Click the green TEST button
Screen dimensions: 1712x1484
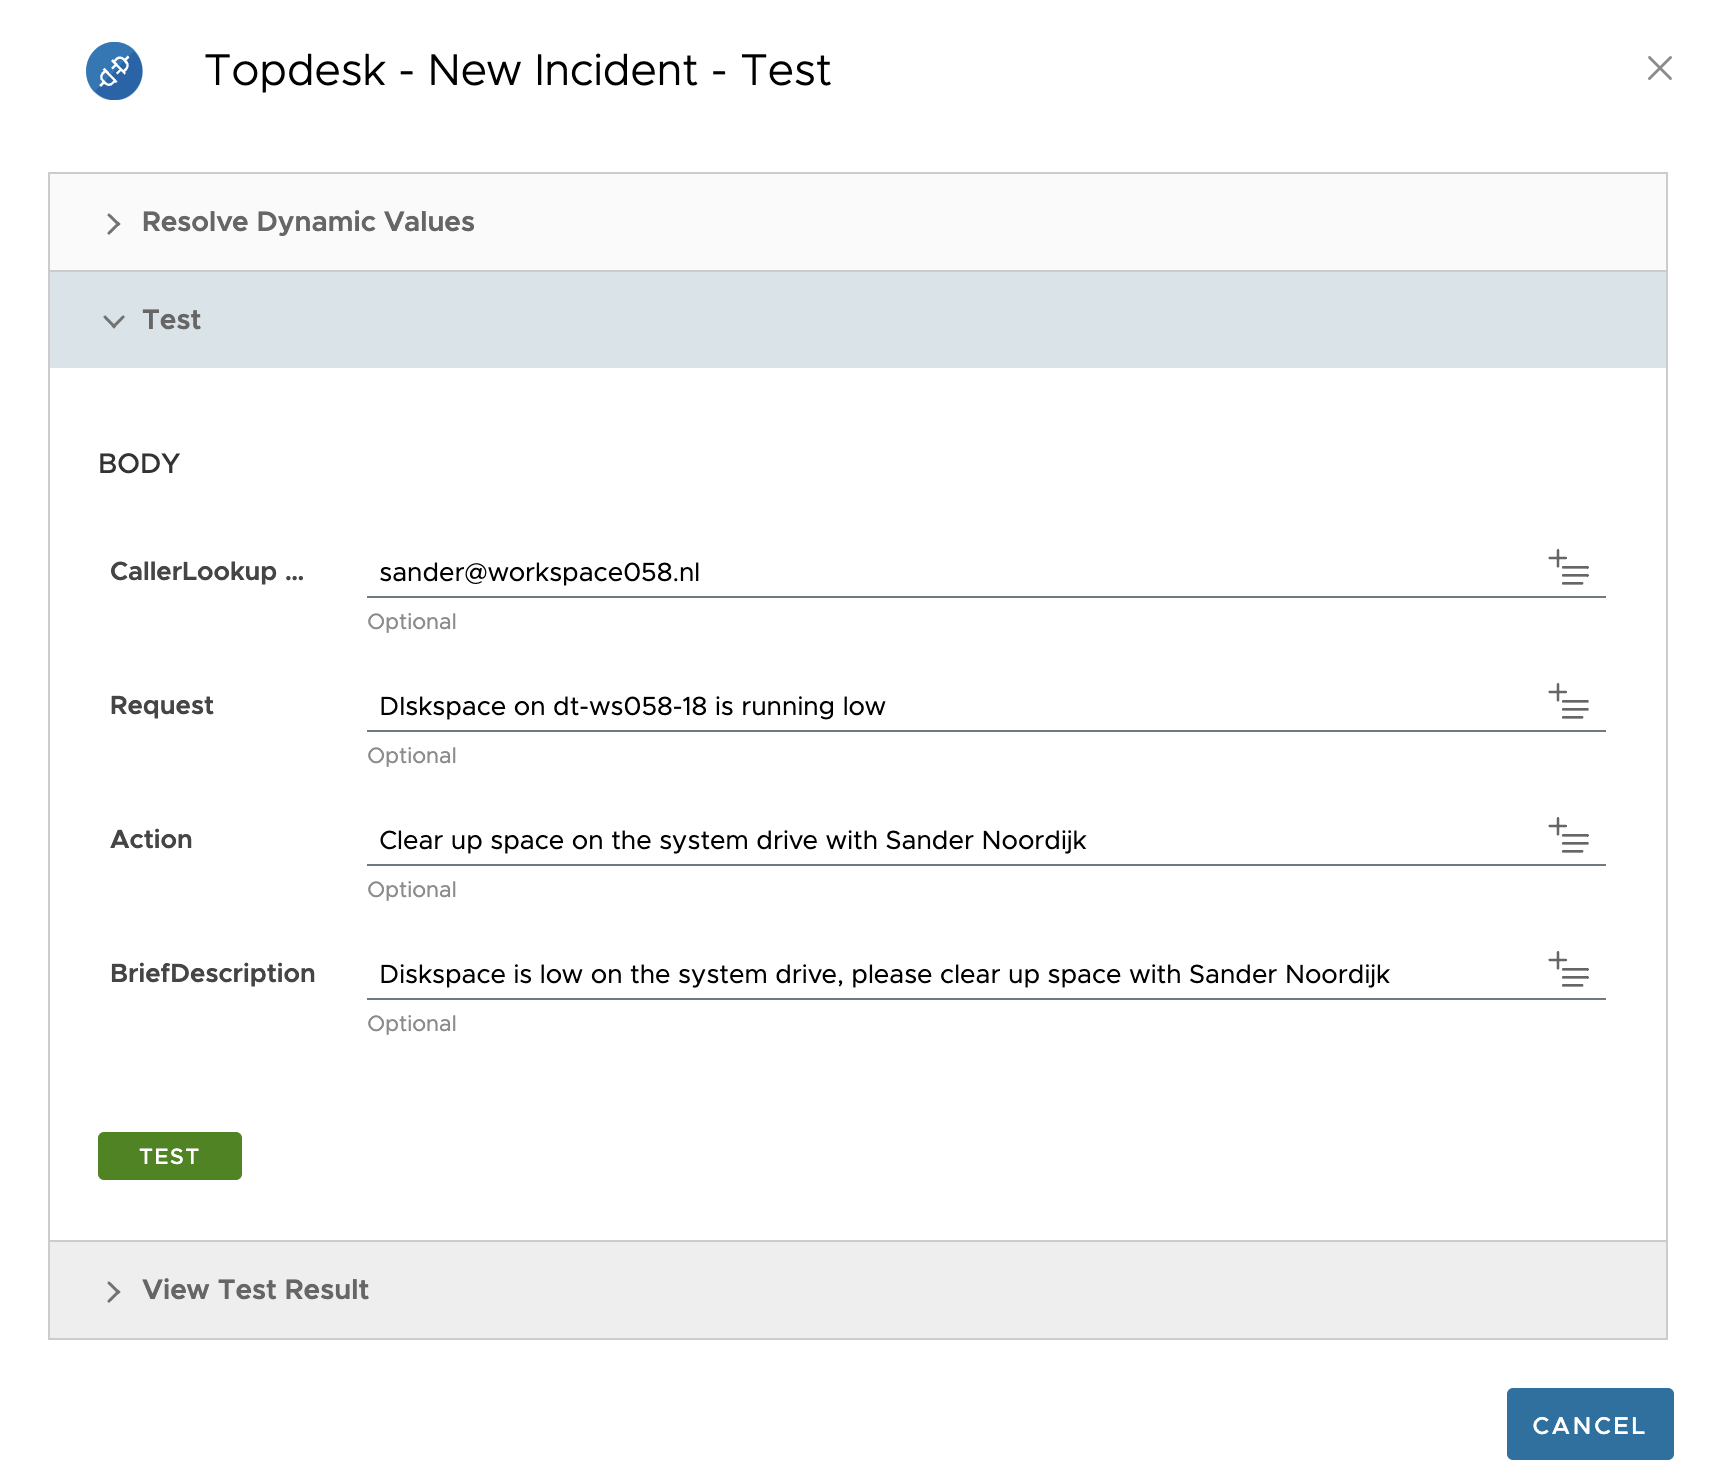169,1156
